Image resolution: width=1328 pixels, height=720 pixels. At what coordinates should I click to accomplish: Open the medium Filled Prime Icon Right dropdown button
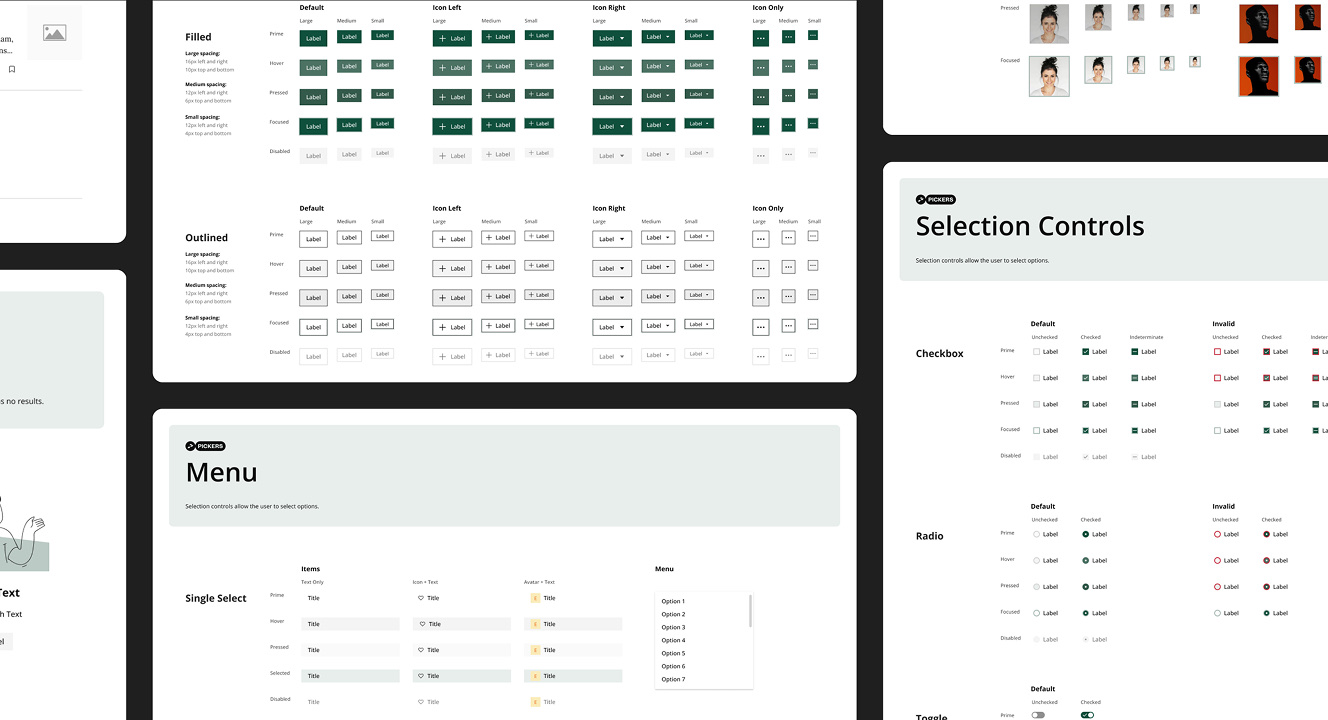tap(656, 37)
